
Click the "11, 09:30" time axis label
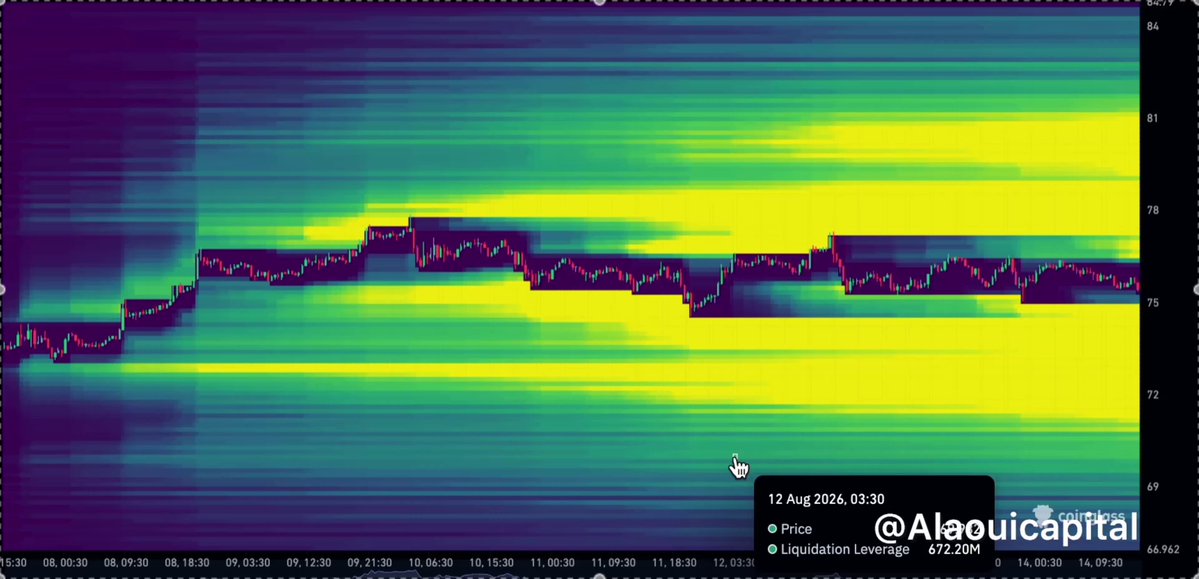pyautogui.click(x=613, y=562)
